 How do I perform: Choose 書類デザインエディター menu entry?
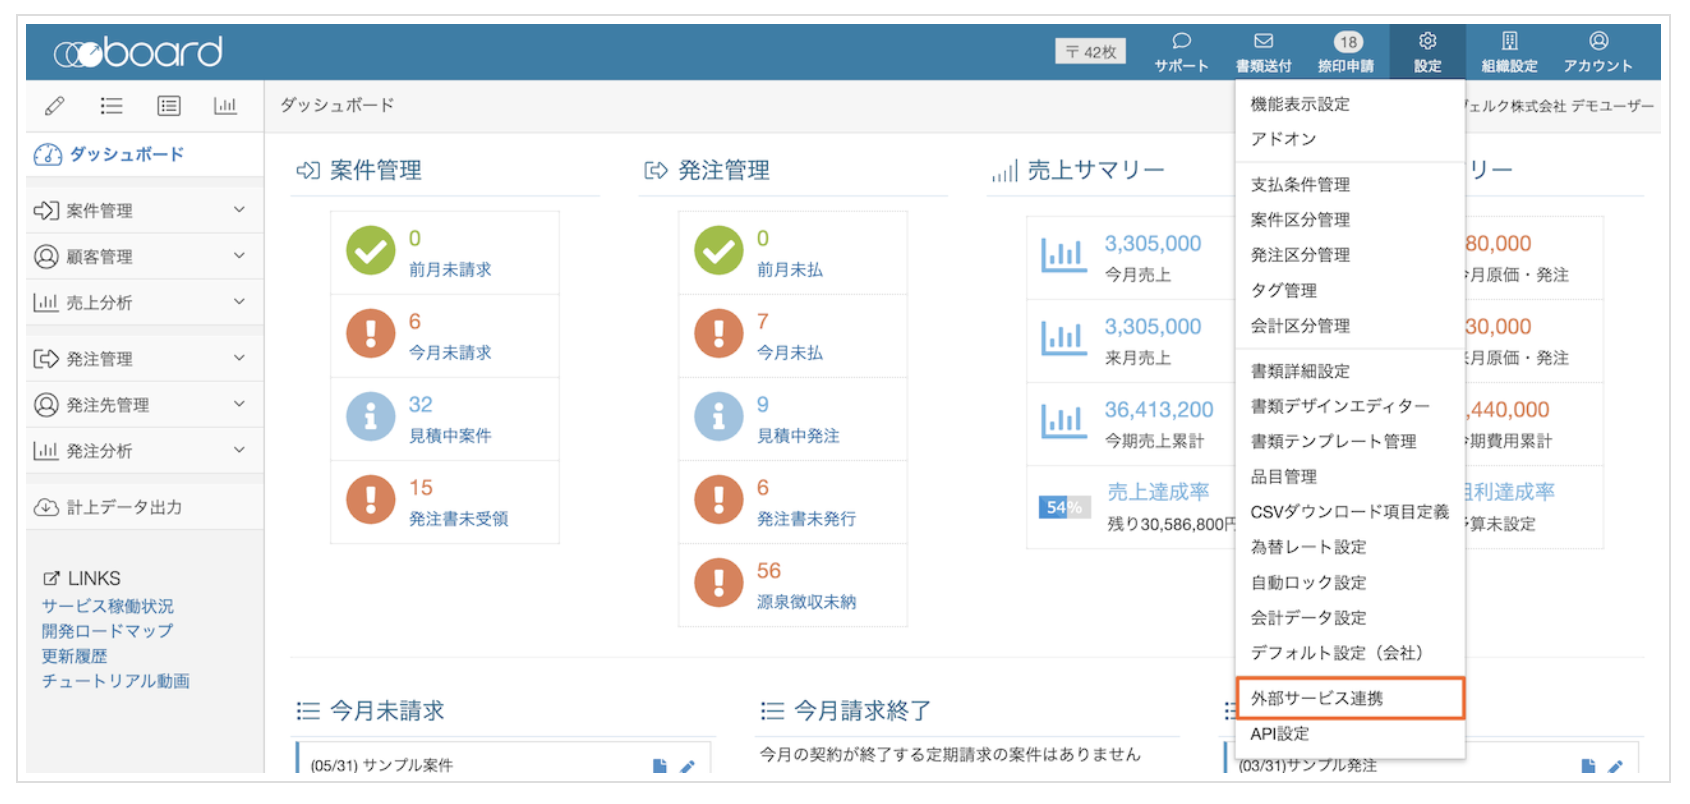click(1339, 406)
